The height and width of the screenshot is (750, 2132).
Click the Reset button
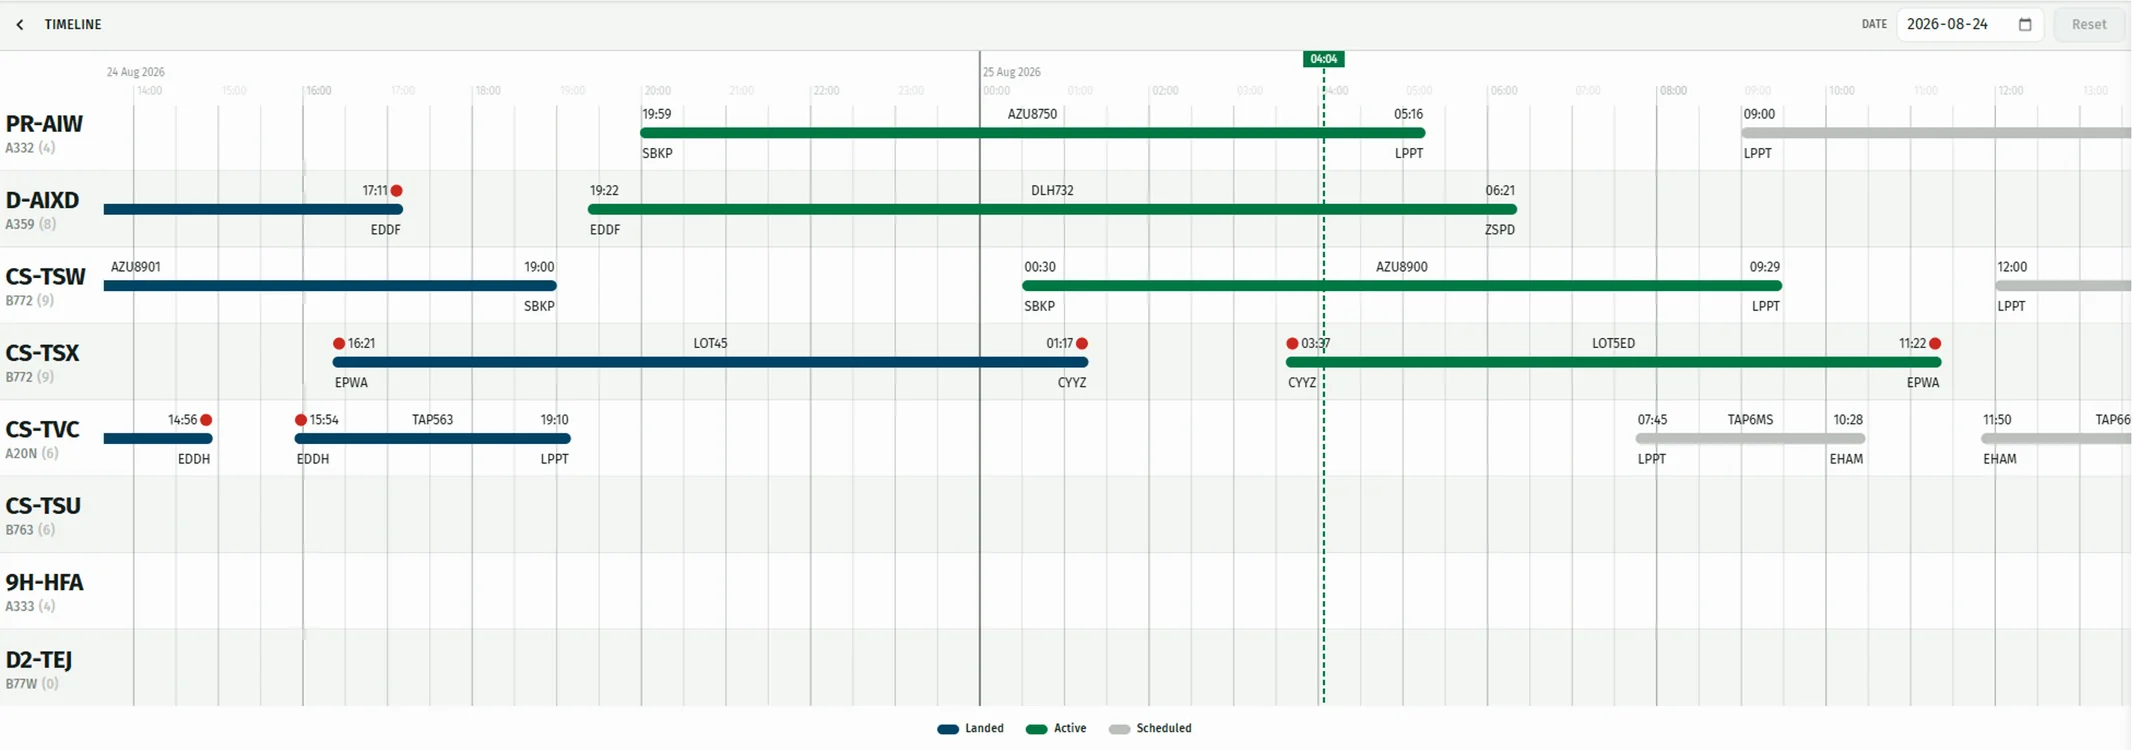click(2089, 24)
